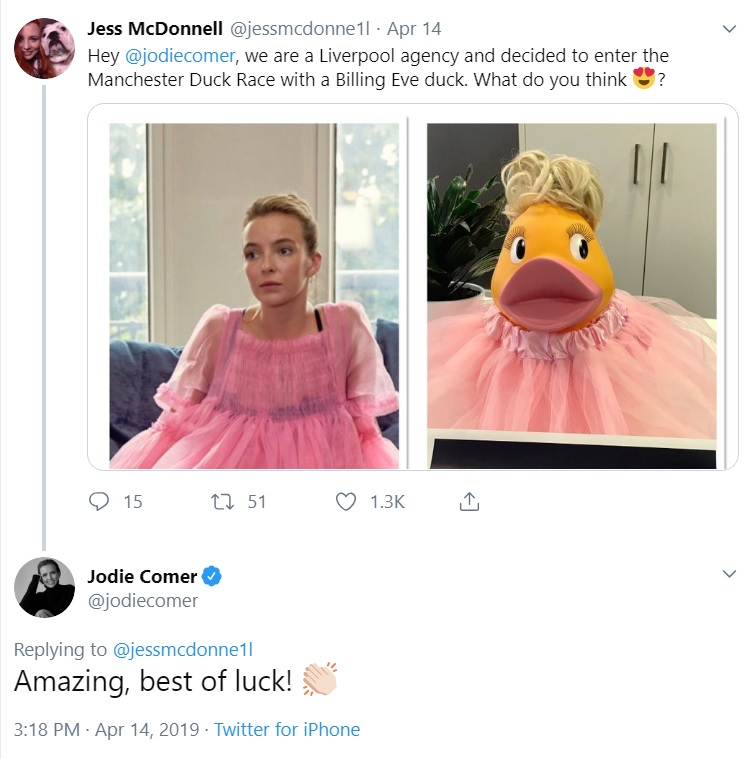Click the 3:18 PM Apr 14, 2019 timestamp
Image resolution: width=756 pixels, height=759 pixels.
tap(106, 729)
